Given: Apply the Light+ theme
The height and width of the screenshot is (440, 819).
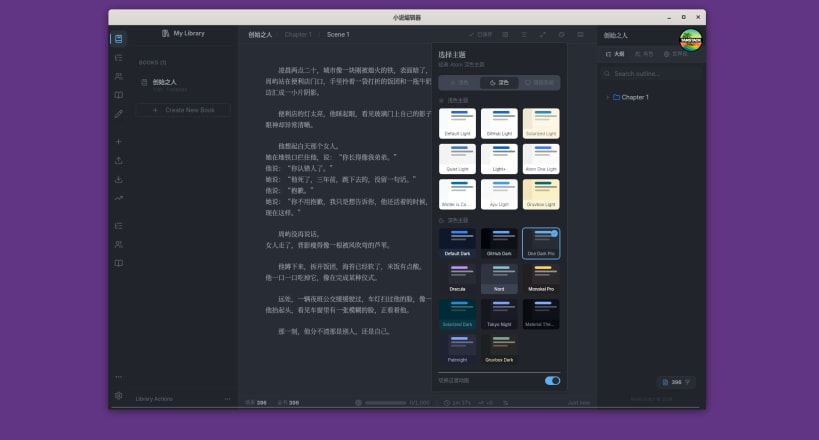Looking at the screenshot, I should coord(499,159).
